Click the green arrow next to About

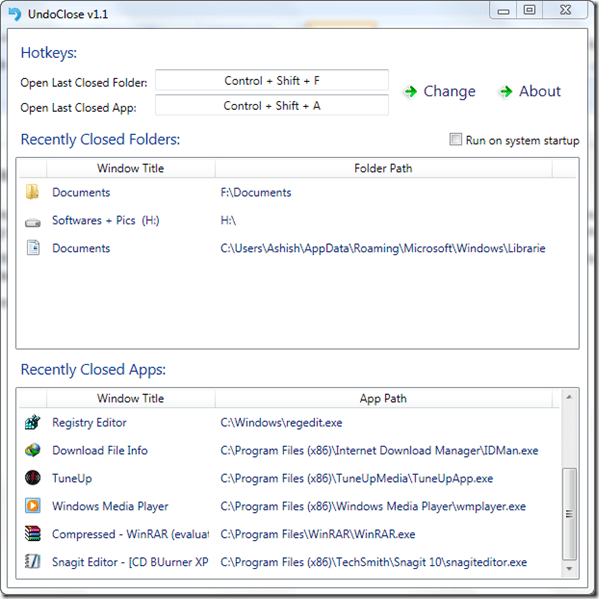coord(506,92)
